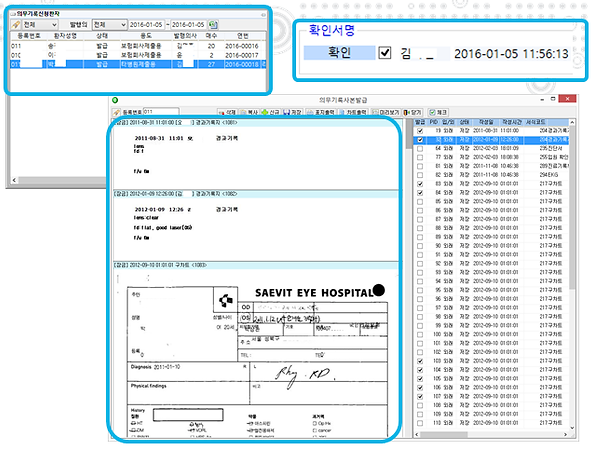Toggle checkbox for record PID 110
The height and width of the screenshot is (450, 593).
click(420, 423)
